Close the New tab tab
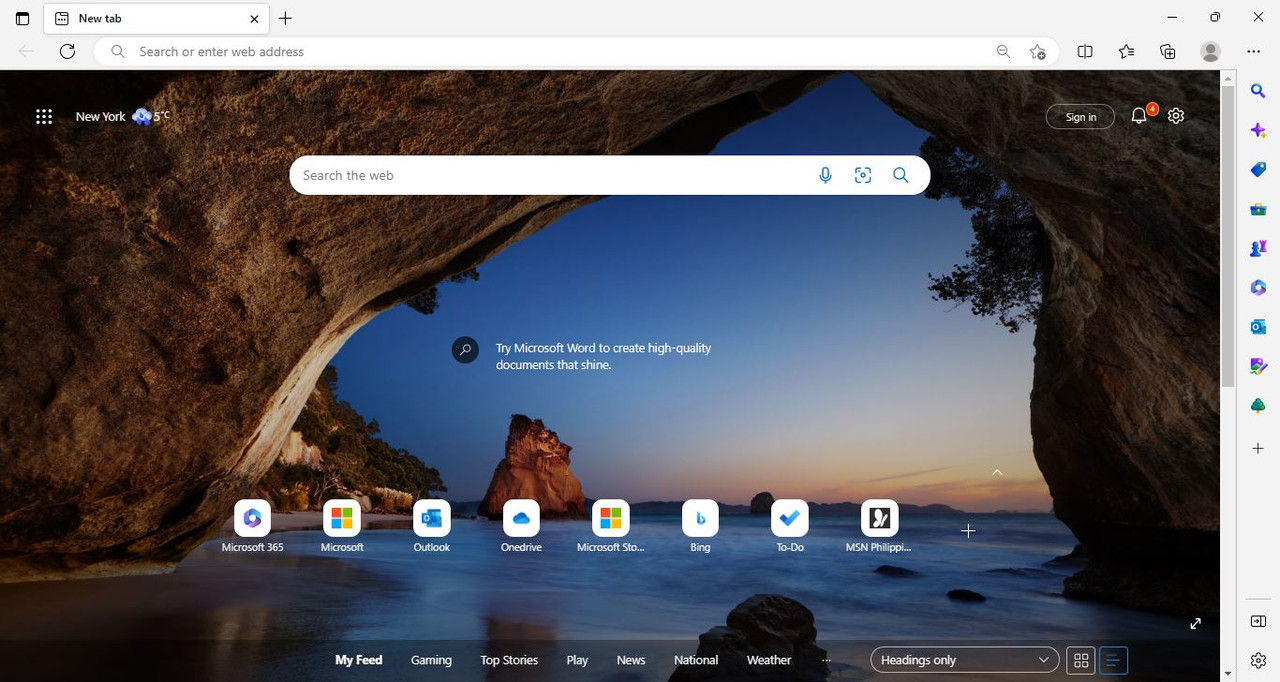The height and width of the screenshot is (682, 1280). (x=254, y=18)
